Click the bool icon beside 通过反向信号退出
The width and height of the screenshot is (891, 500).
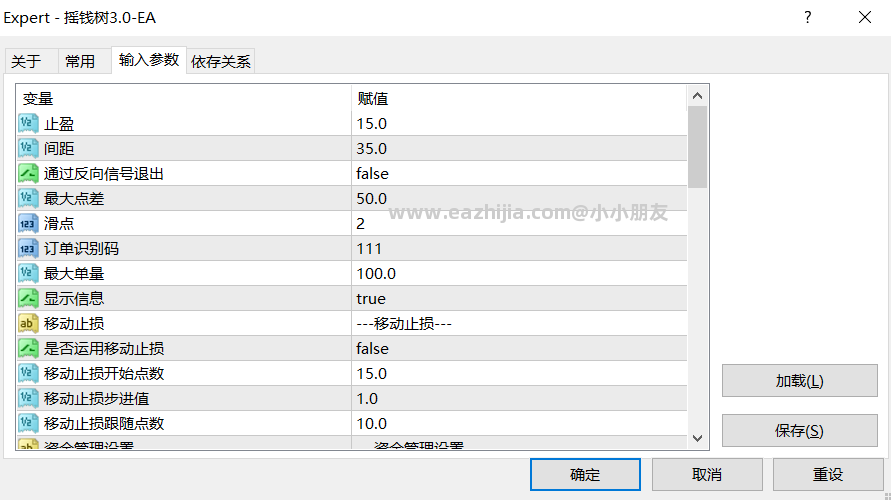(28, 173)
